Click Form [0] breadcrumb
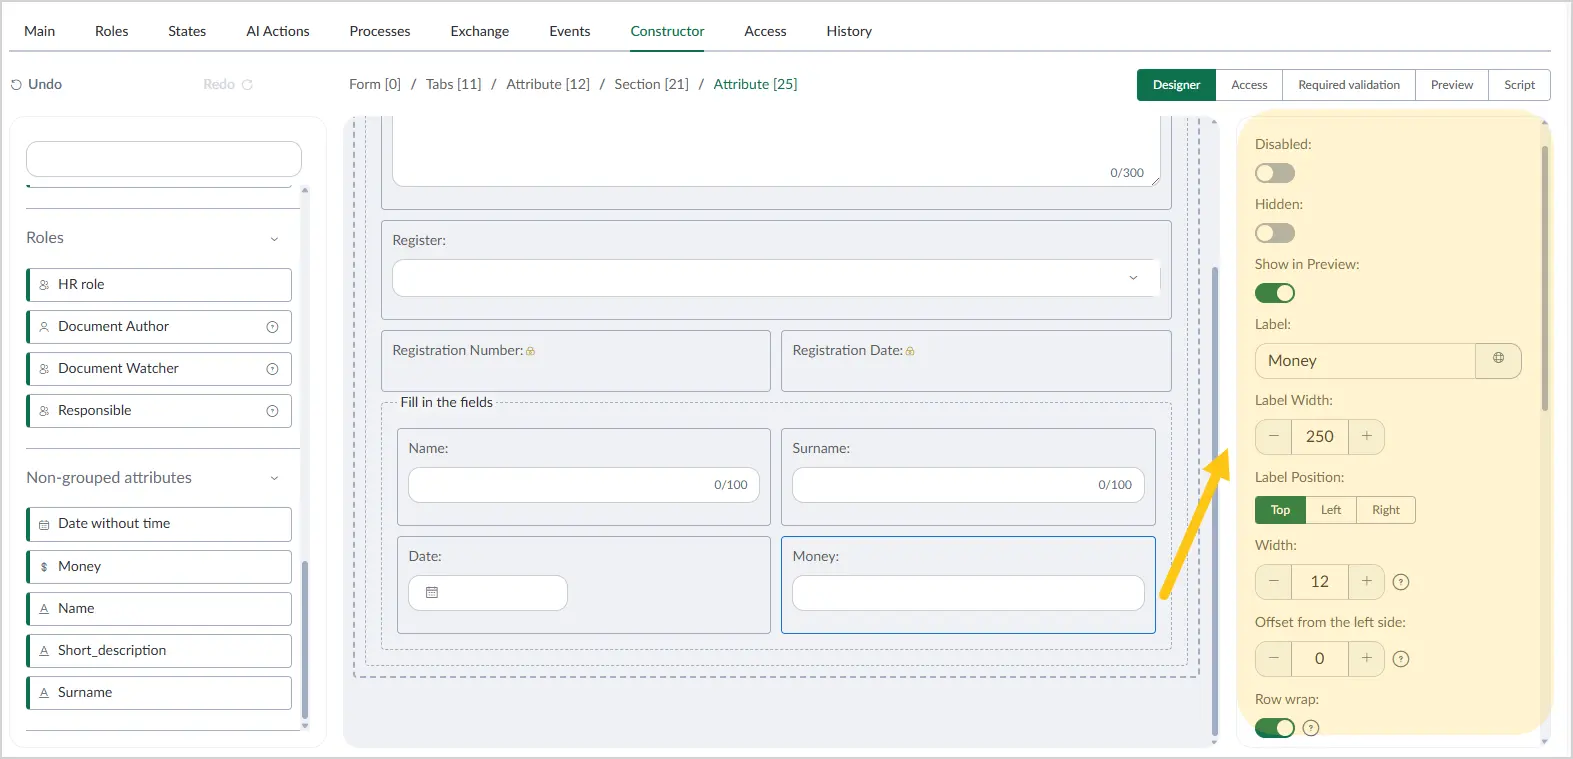This screenshot has height=759, width=1573. click(375, 85)
